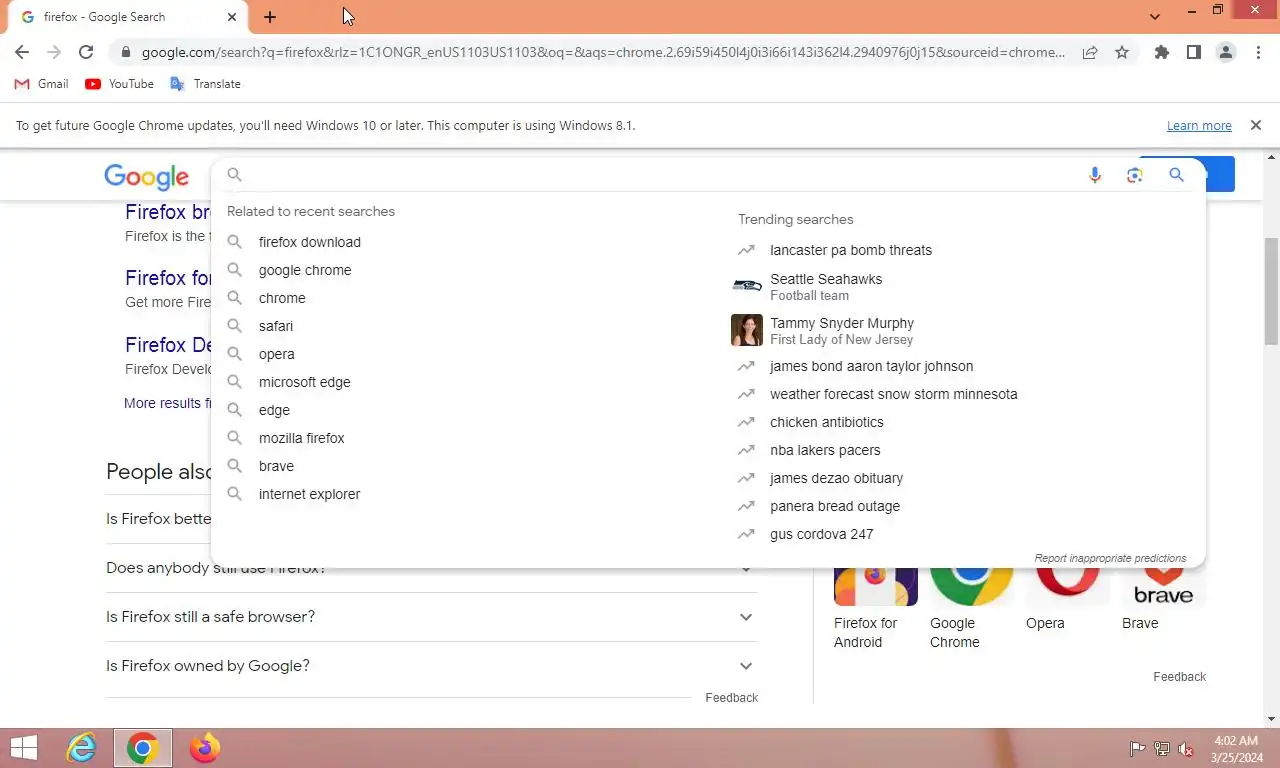This screenshot has height=768, width=1280.
Task: Click Feedback under People also ask
Action: [731, 698]
